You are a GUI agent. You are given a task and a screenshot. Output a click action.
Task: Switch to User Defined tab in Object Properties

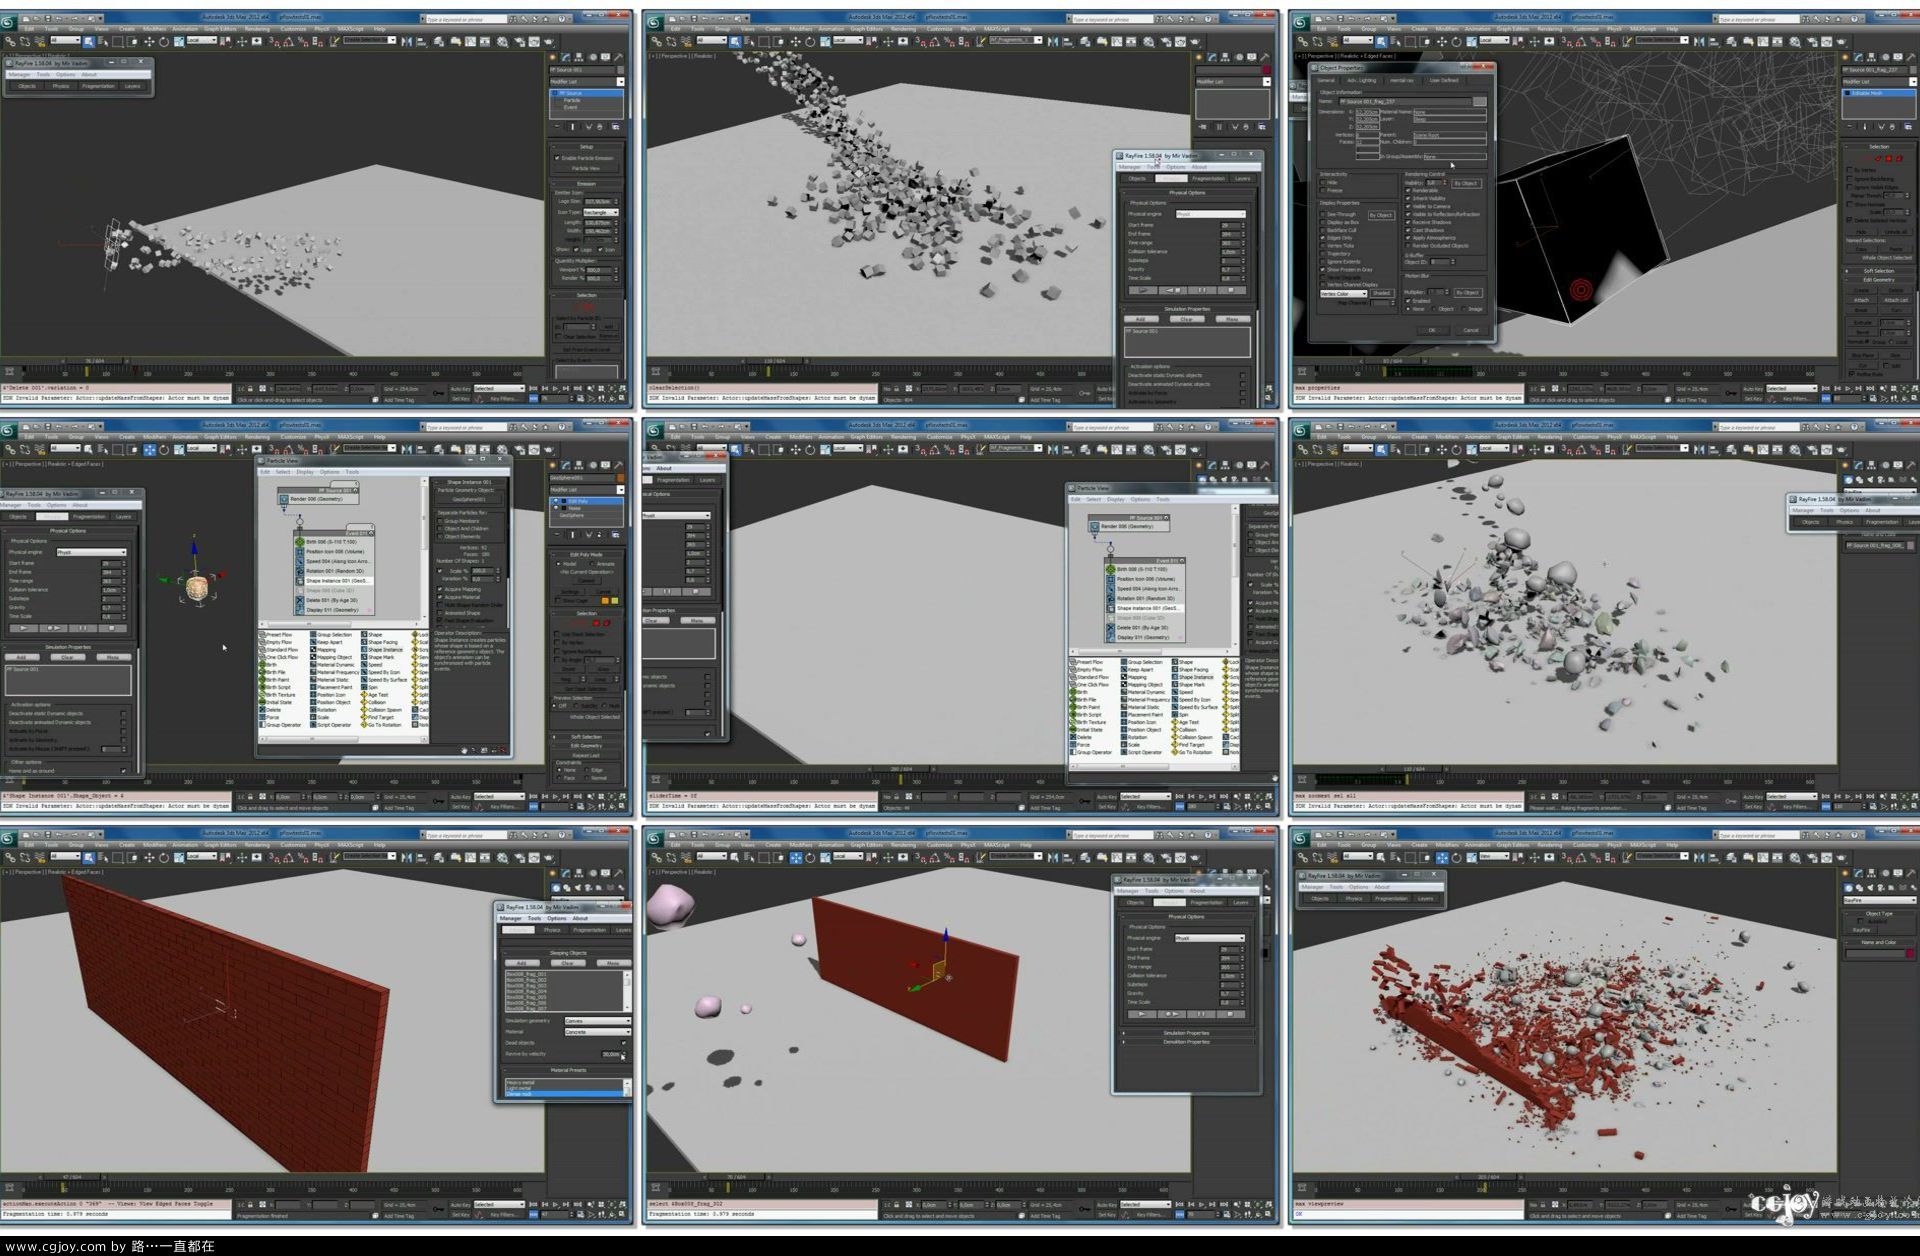click(1444, 80)
